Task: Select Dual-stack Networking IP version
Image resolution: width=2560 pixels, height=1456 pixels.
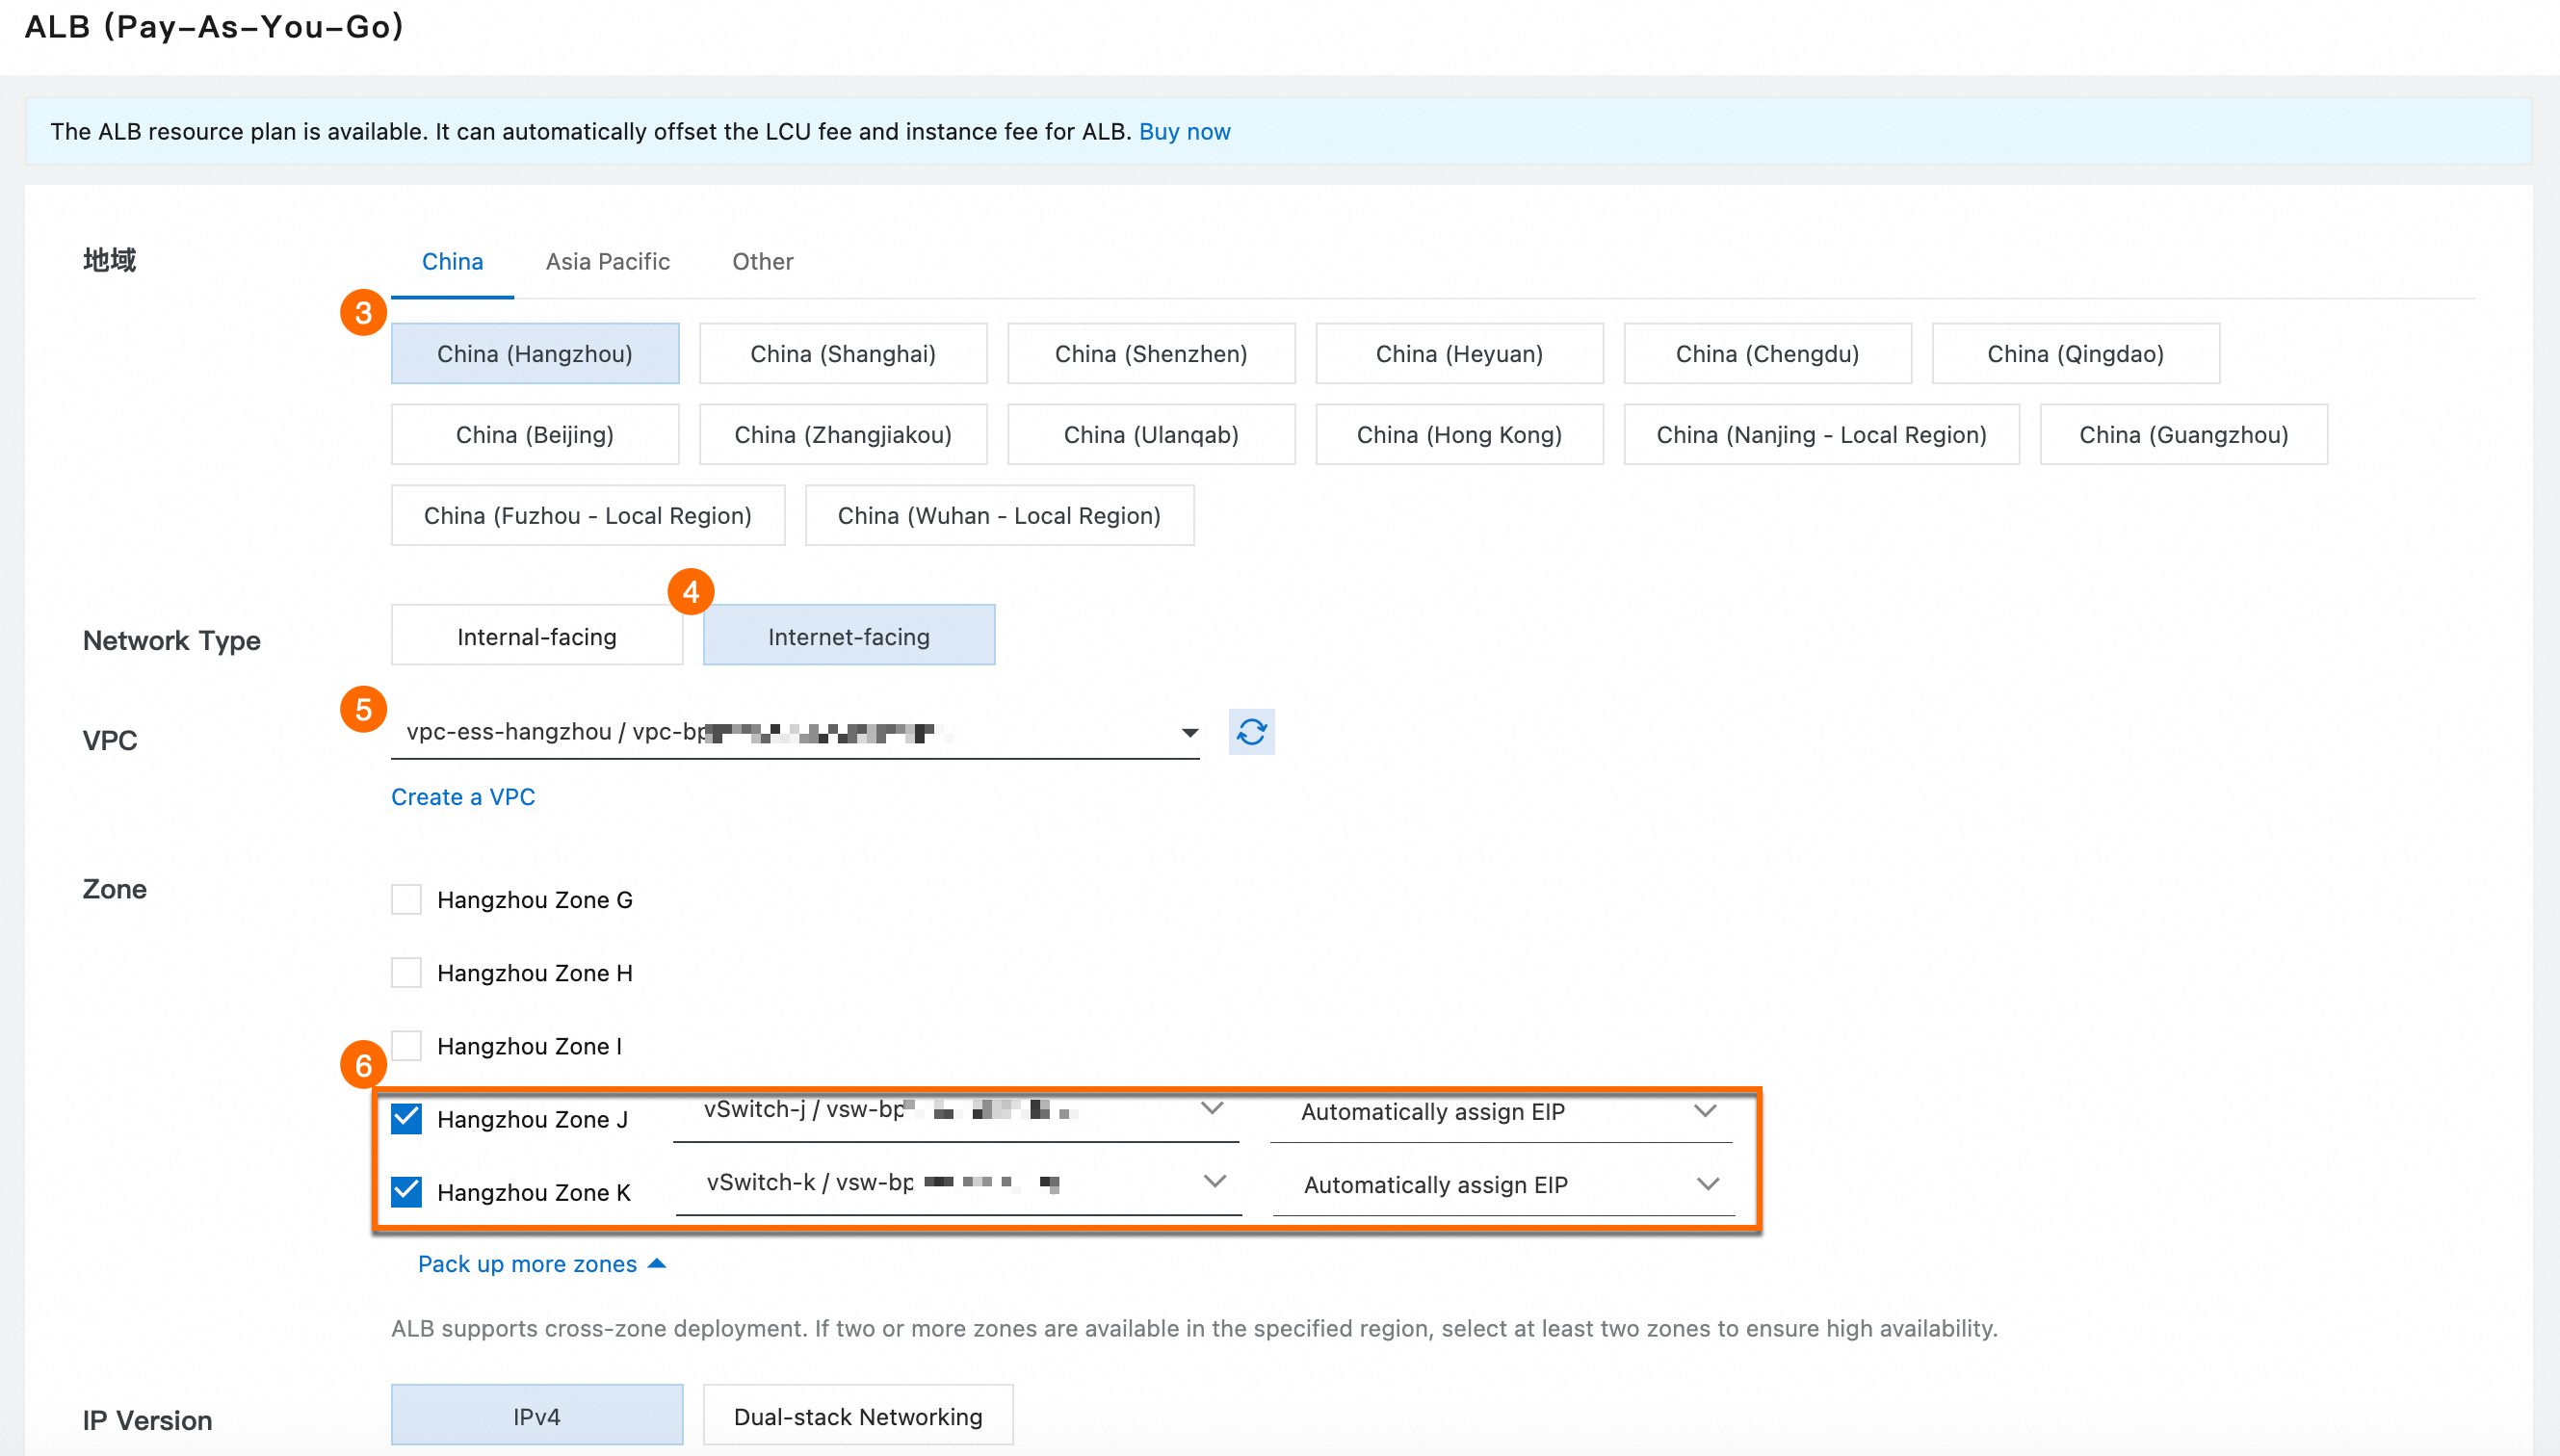Action: coord(857,1416)
